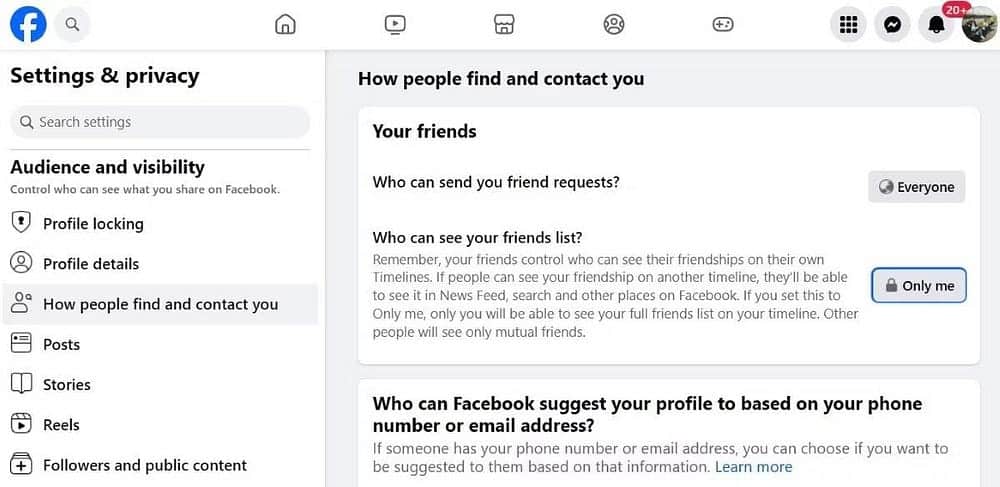1000x487 pixels.
Task: Open the grid Menu icon
Action: [x=848, y=25]
